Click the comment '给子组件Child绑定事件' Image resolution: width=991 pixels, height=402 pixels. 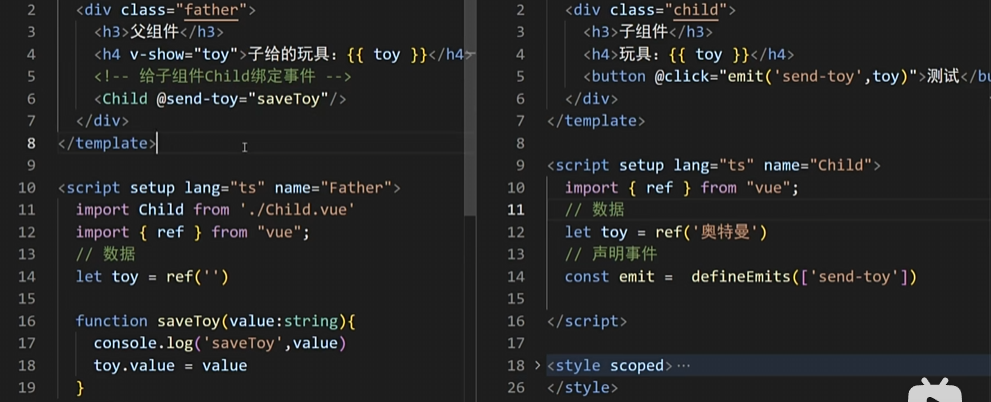(x=227, y=76)
